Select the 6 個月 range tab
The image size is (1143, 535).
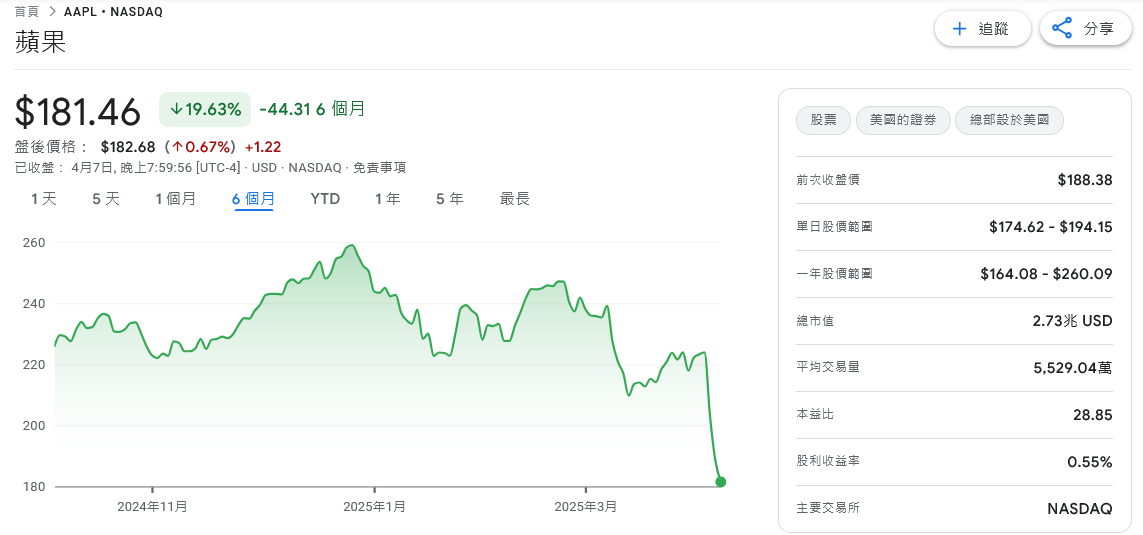254,198
